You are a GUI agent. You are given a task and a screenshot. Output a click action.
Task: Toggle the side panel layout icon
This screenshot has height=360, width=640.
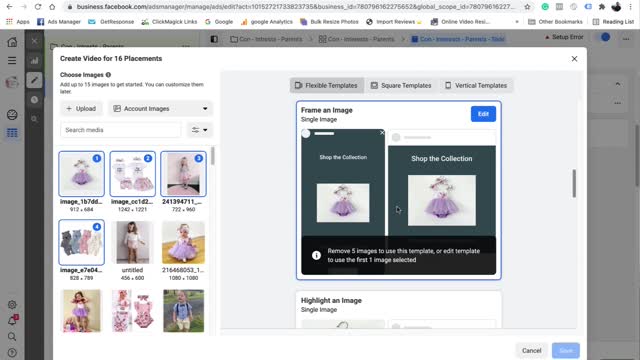point(214,39)
